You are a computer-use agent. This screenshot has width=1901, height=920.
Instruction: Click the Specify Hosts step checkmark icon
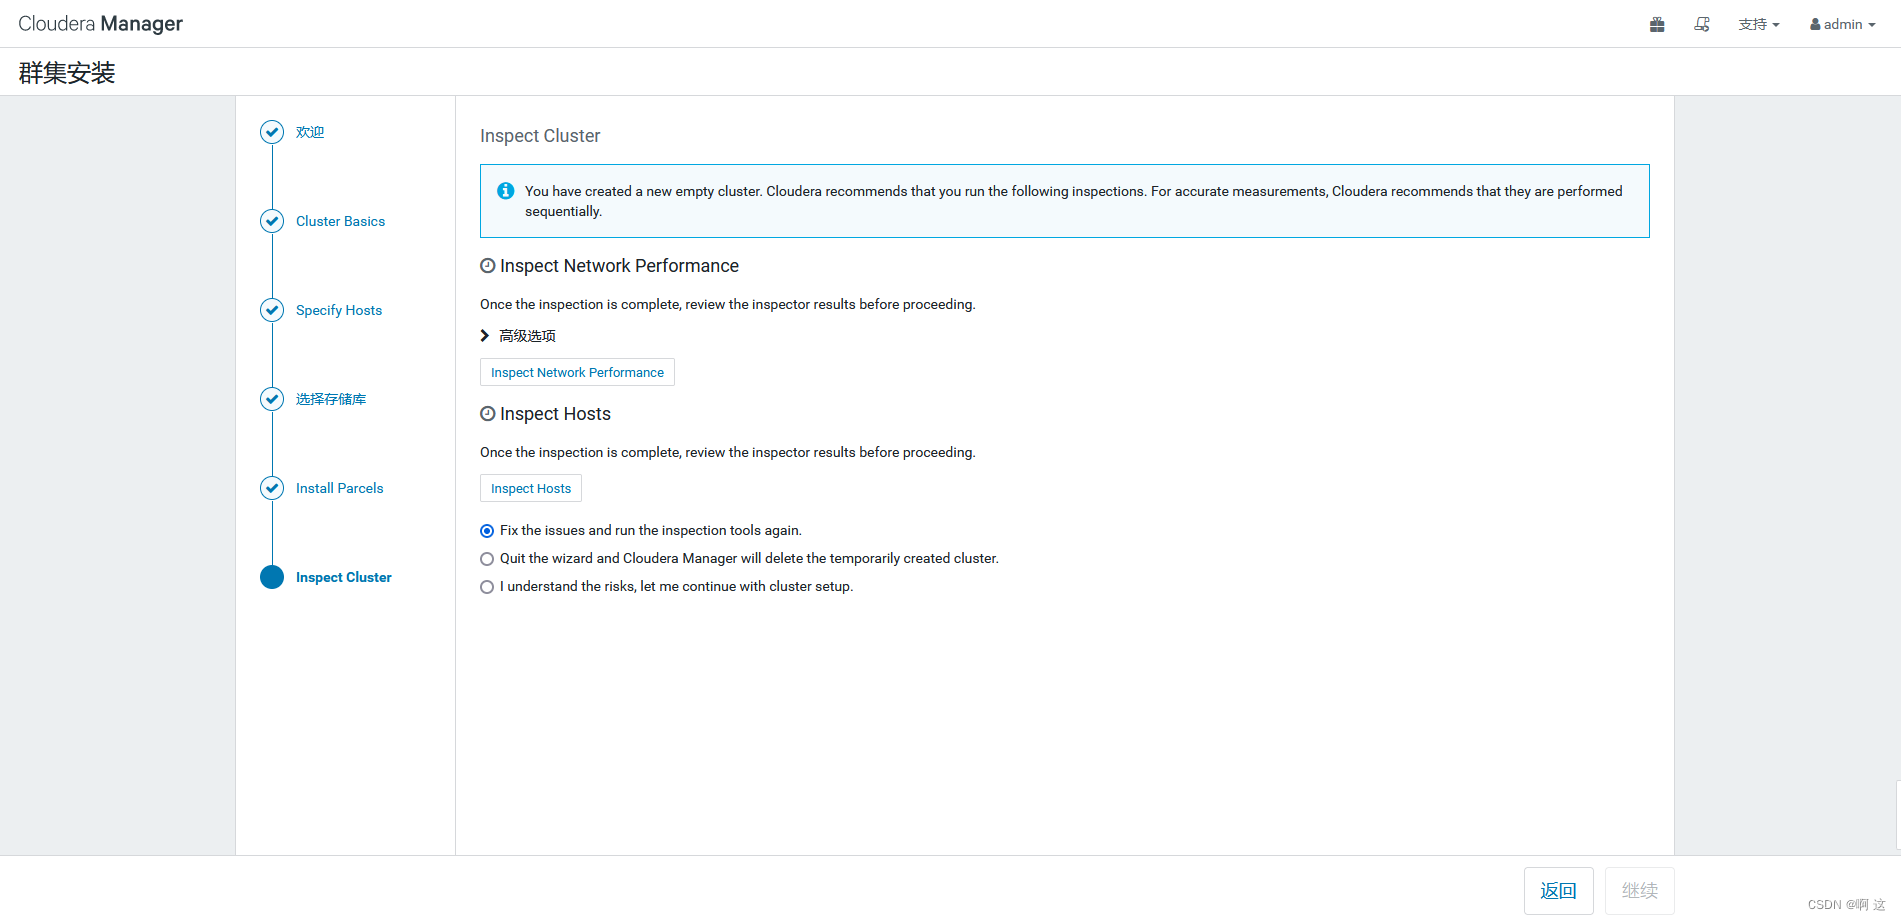[272, 310]
